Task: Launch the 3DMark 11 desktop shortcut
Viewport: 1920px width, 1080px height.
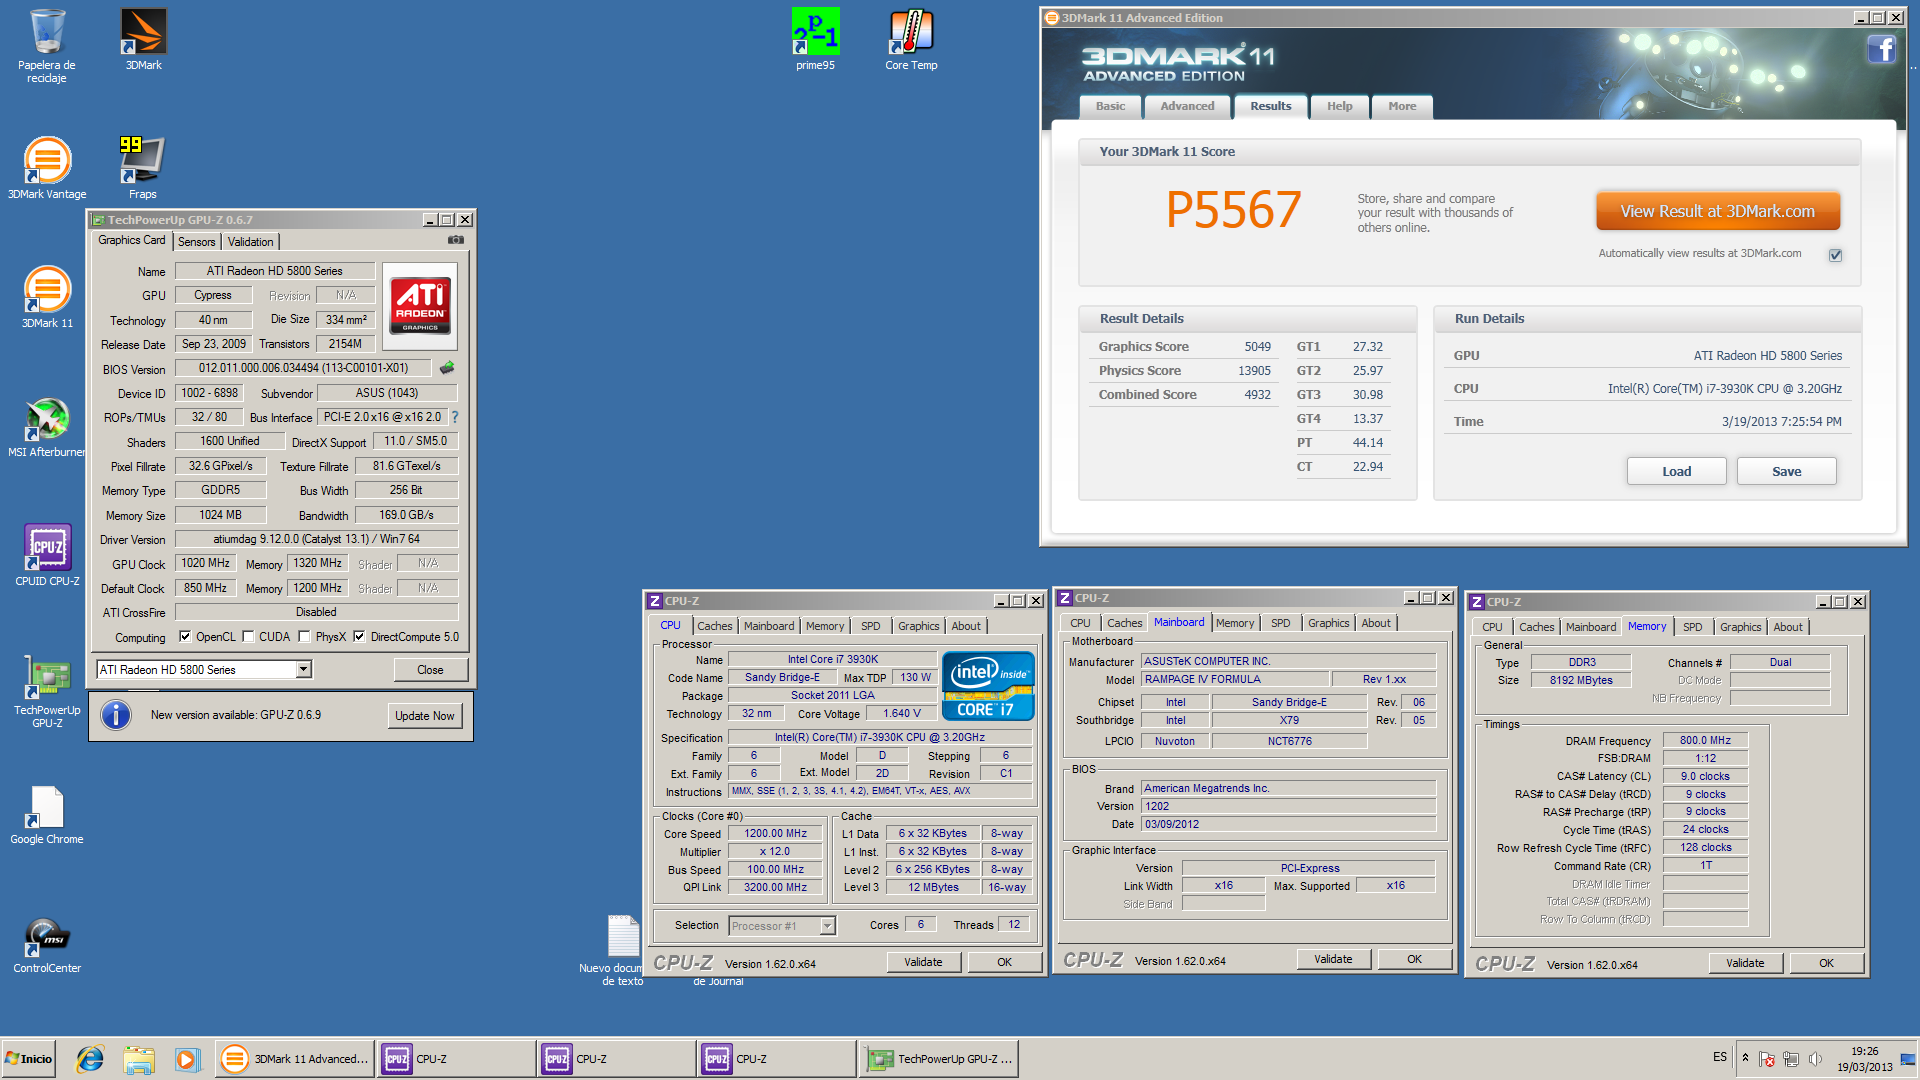Action: pyautogui.click(x=47, y=297)
